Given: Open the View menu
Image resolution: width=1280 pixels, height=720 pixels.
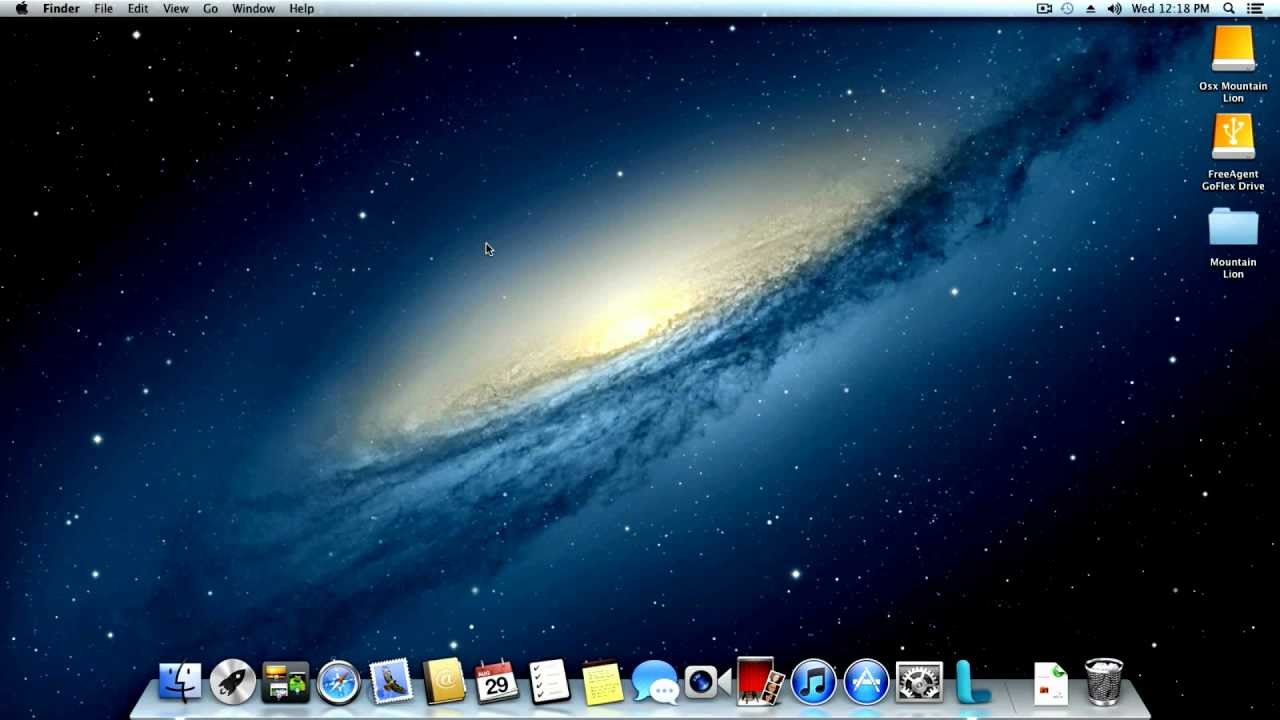Looking at the screenshot, I should 176,9.
